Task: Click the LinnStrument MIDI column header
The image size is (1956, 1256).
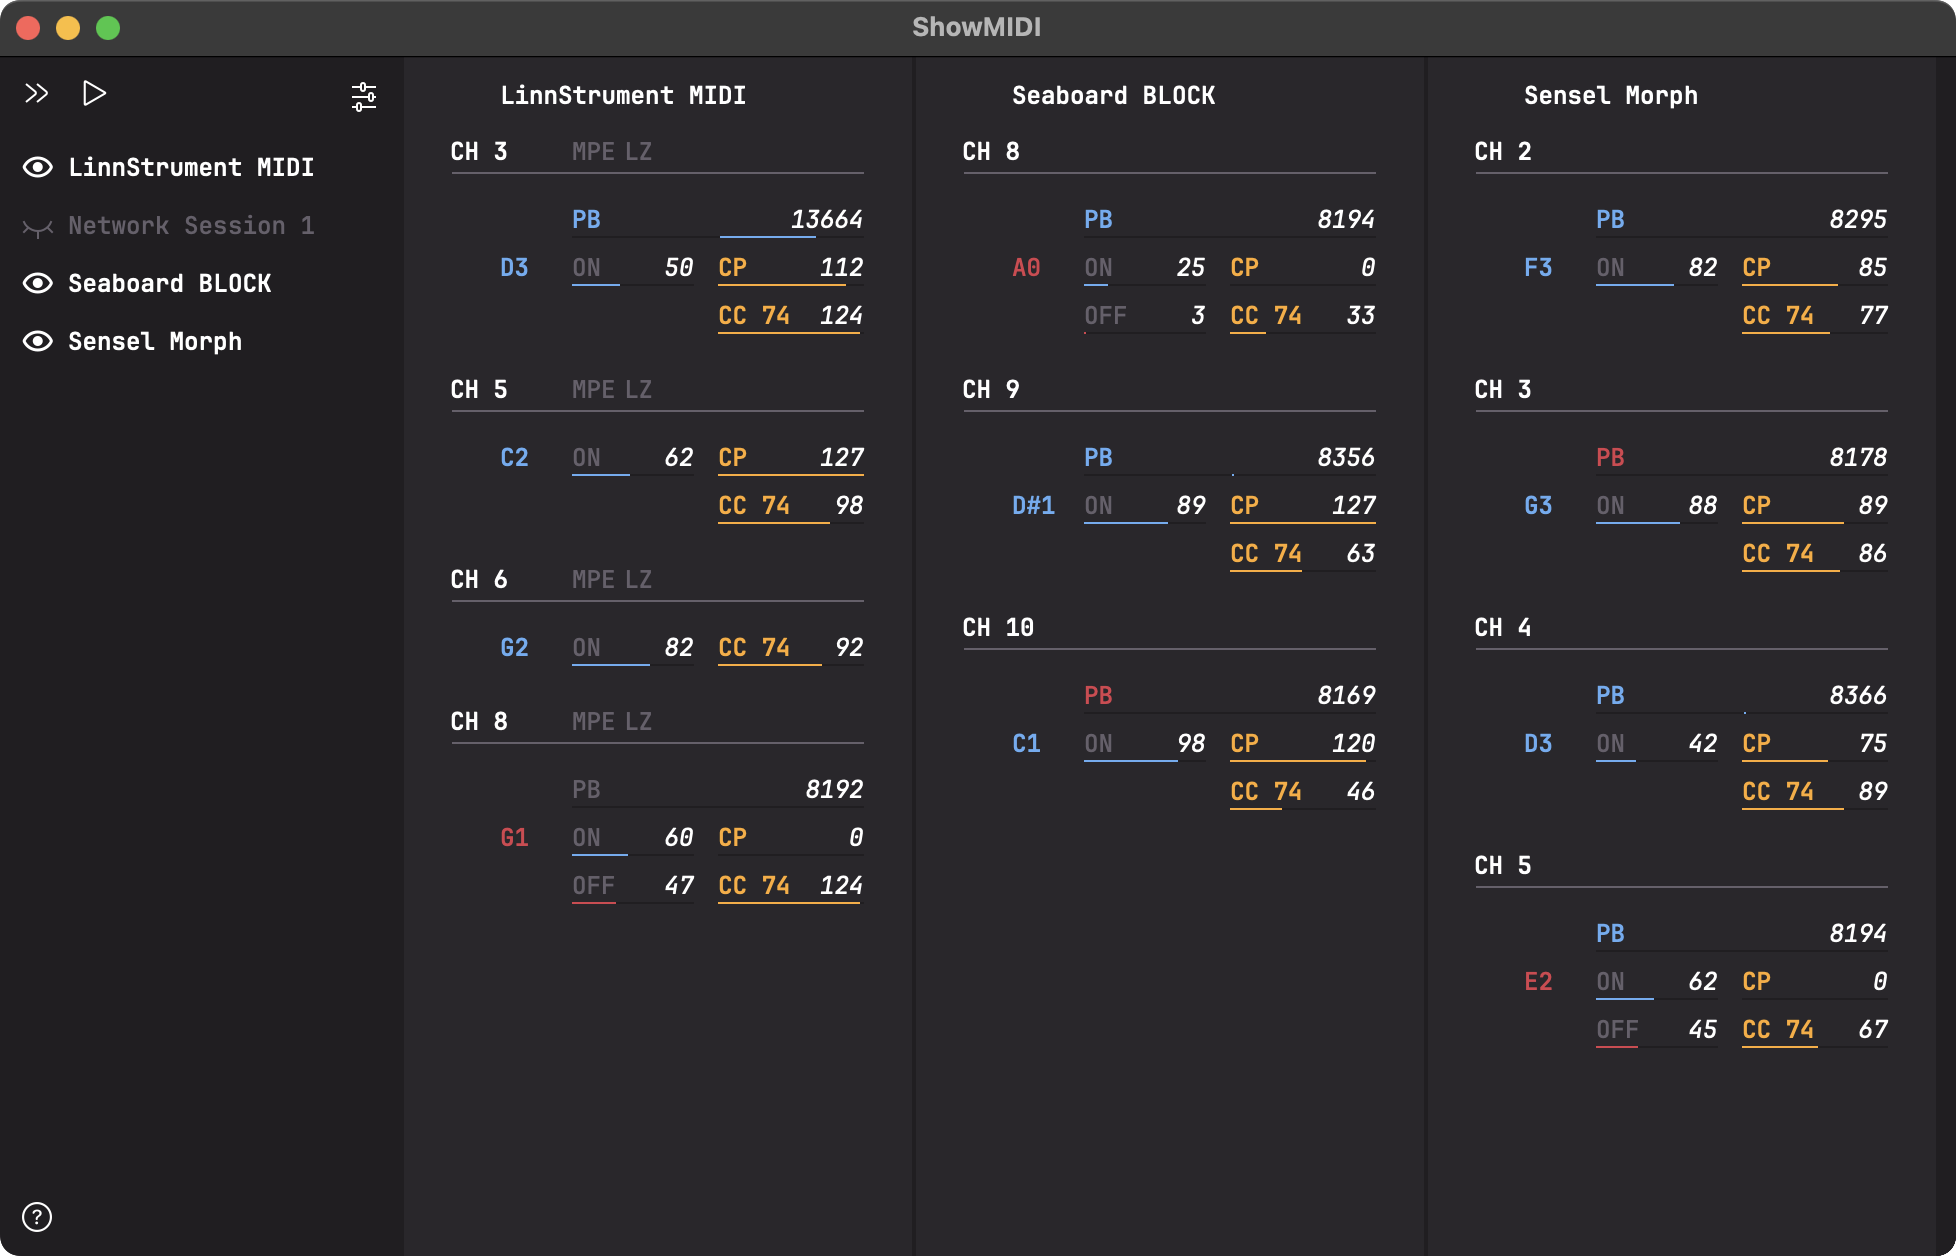Action: [623, 95]
